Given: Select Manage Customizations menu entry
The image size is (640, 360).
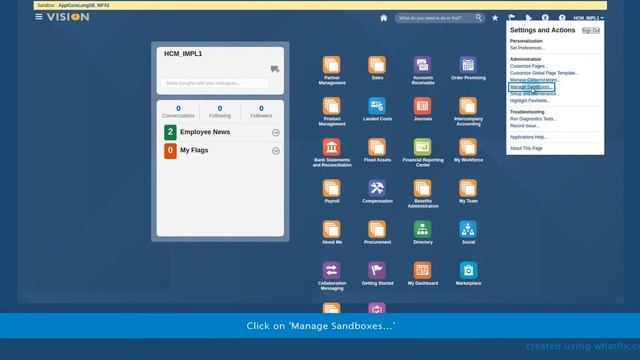Looking at the screenshot, I should 534,80.
